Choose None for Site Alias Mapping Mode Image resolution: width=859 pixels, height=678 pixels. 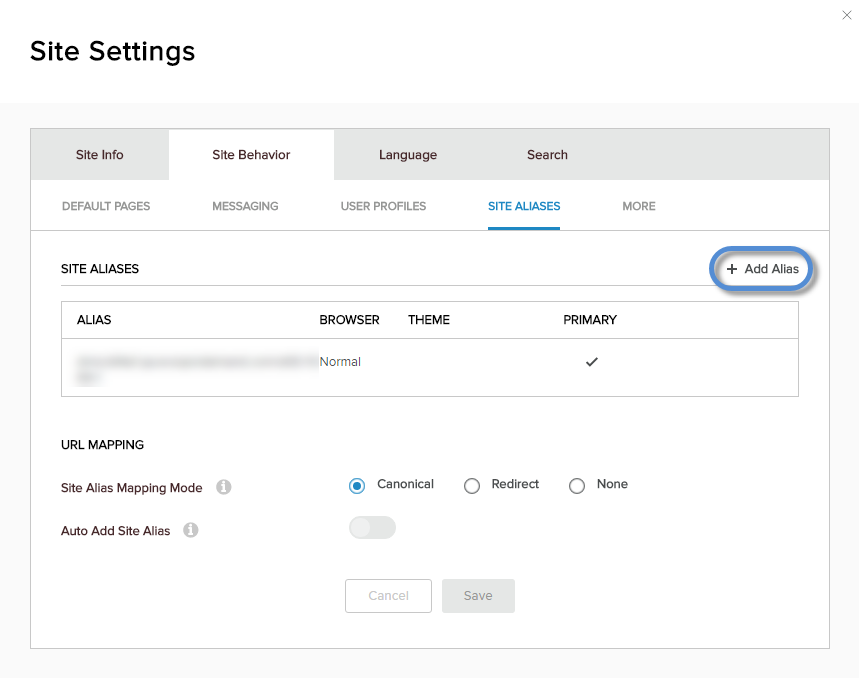pyautogui.click(x=576, y=485)
